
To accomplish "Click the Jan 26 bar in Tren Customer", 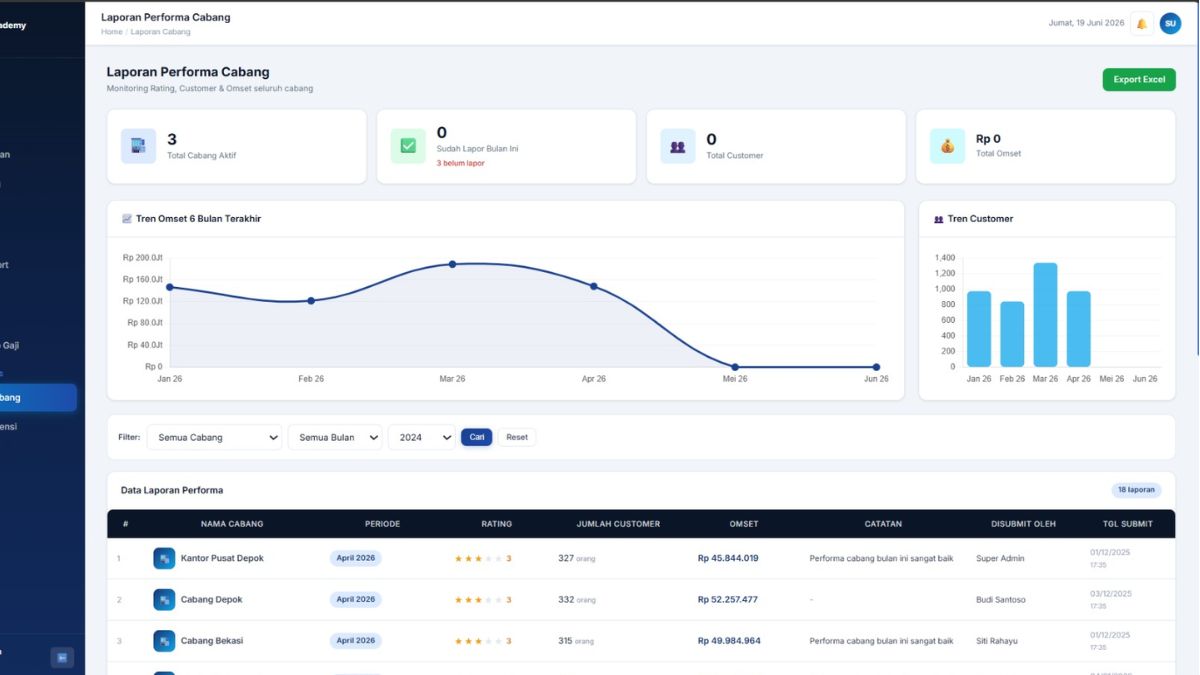I will point(979,329).
